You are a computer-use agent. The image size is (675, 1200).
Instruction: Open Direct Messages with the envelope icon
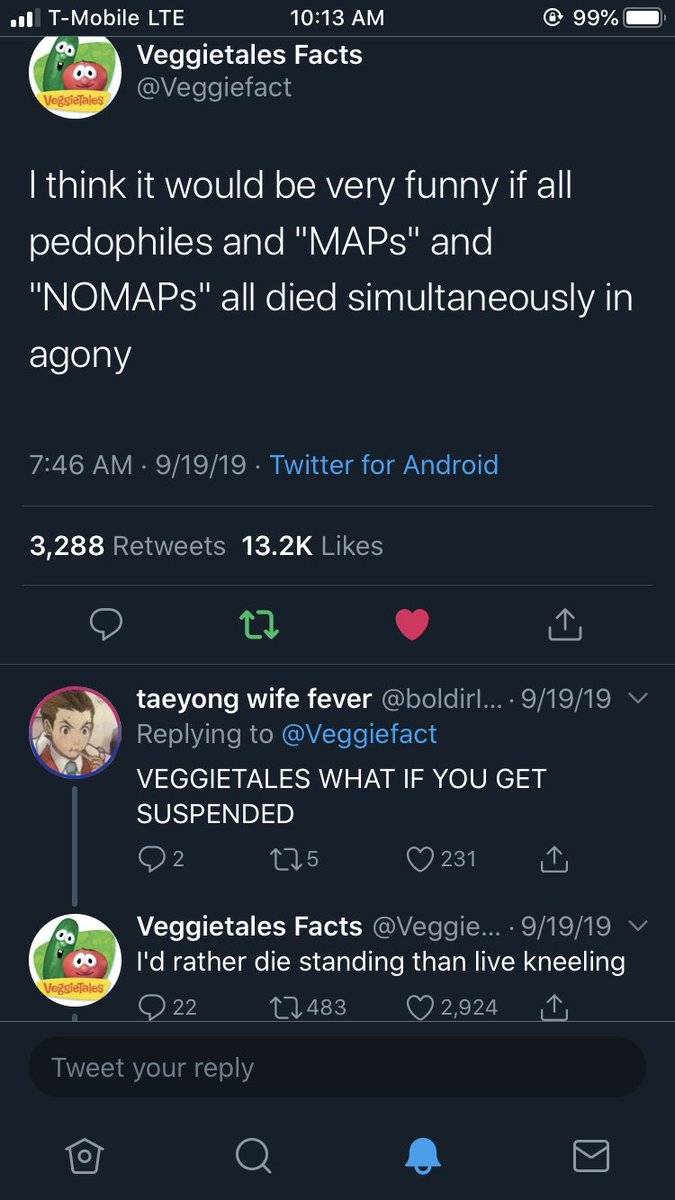point(591,1156)
